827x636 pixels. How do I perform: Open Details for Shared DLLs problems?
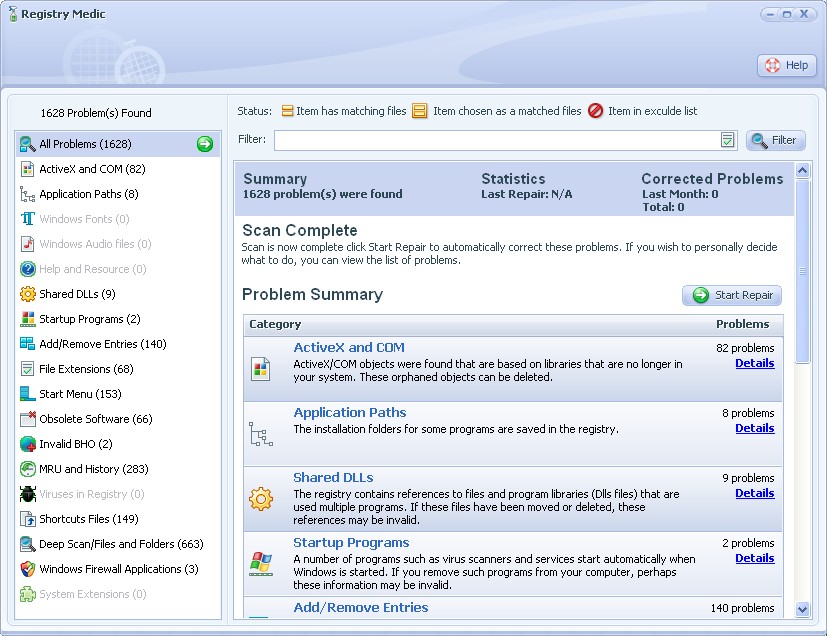pyautogui.click(x=755, y=493)
